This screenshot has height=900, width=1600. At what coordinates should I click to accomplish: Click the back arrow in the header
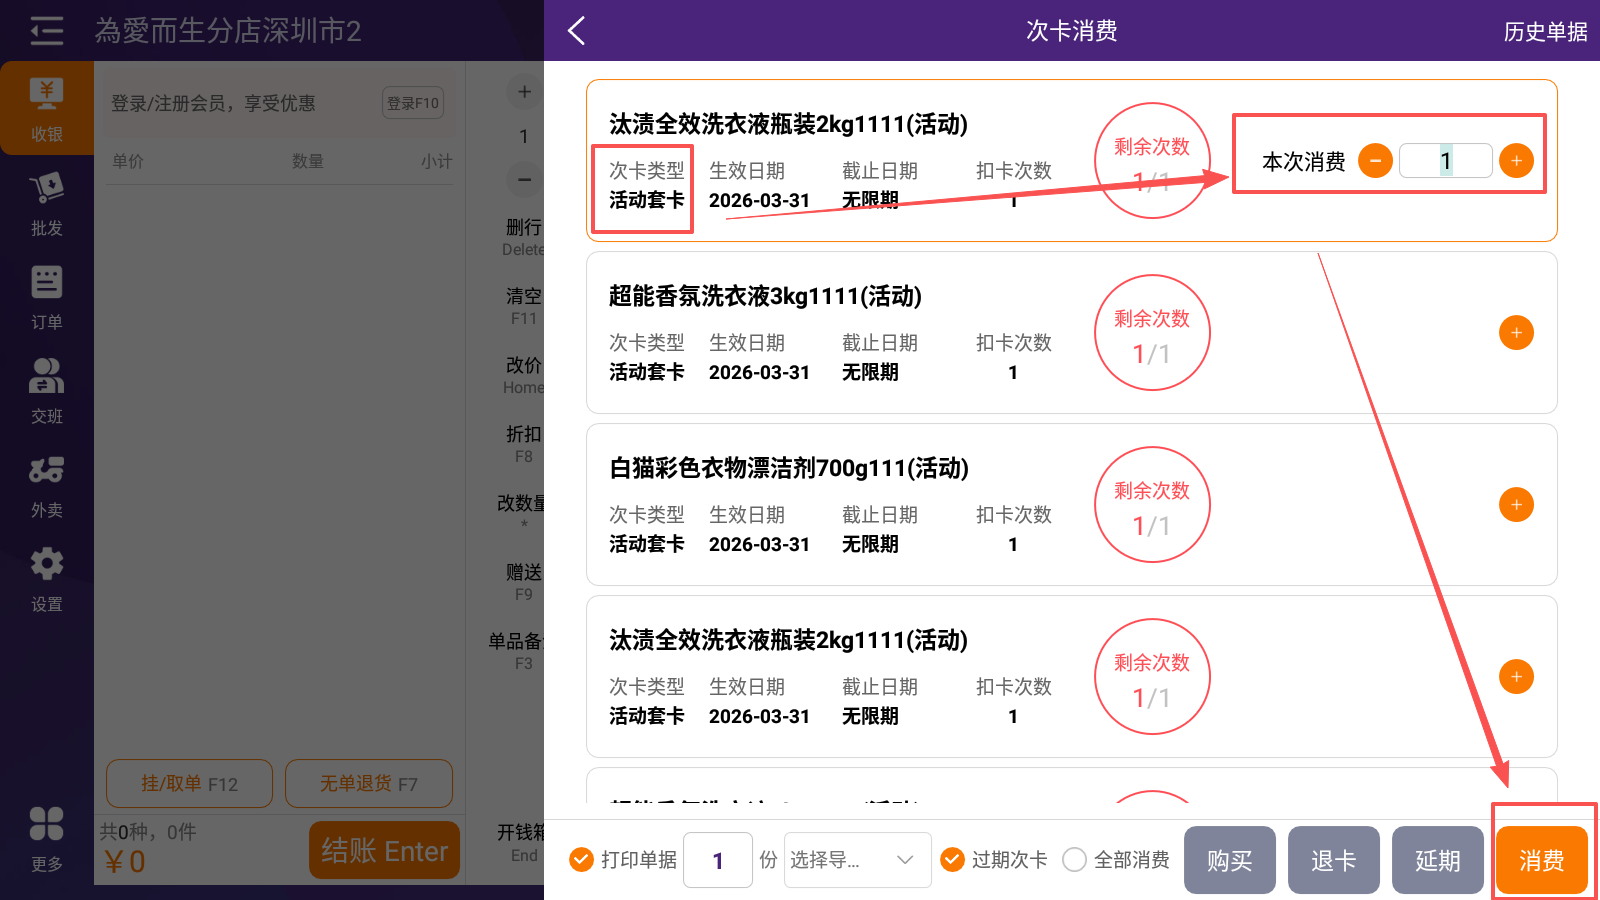point(576,31)
